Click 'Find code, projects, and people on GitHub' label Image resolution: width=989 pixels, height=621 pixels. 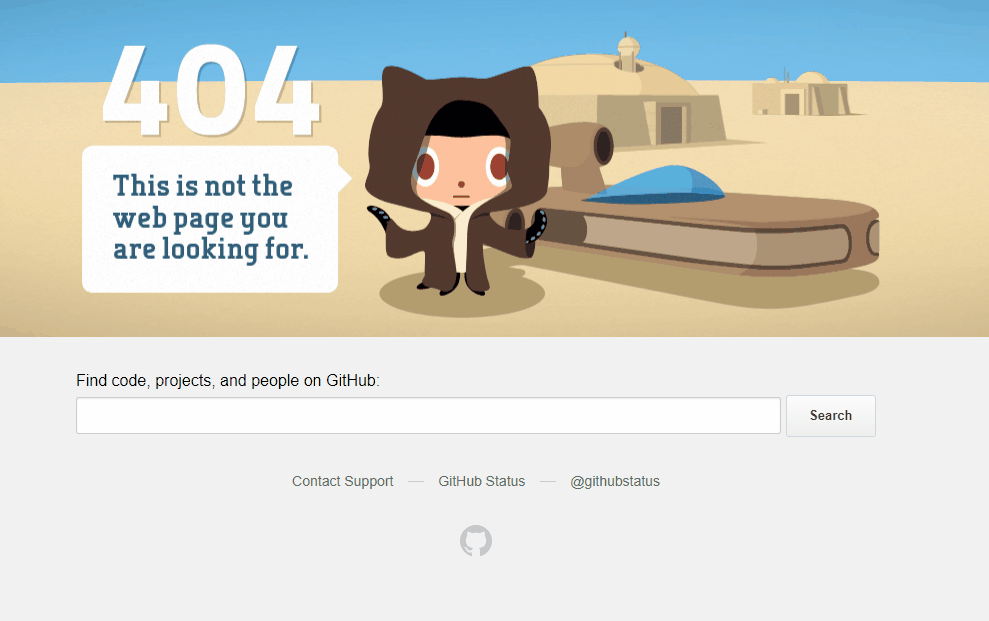tap(228, 381)
